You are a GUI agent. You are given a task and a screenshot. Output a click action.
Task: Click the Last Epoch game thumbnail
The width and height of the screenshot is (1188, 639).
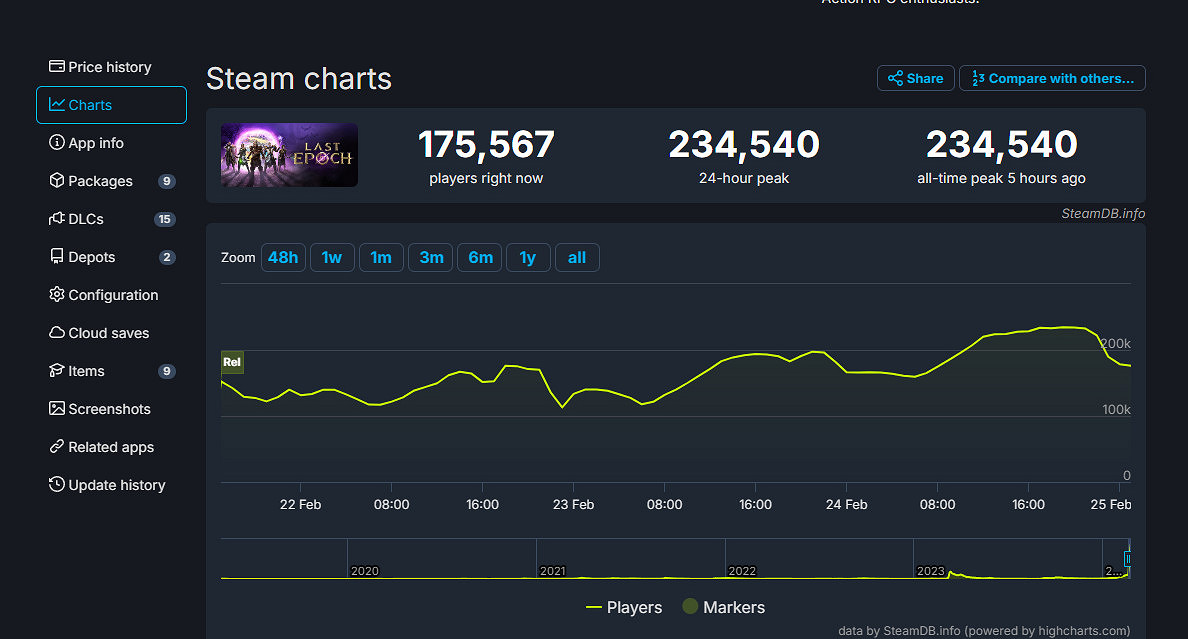pyautogui.click(x=289, y=155)
